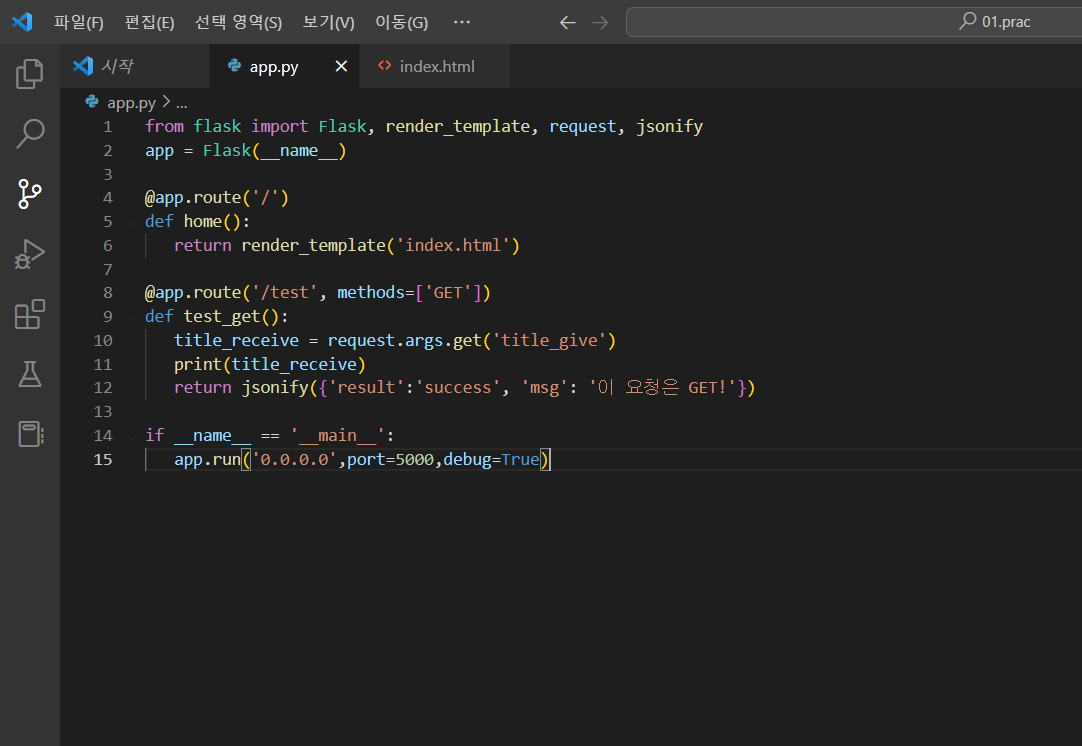Show more menus via the ellipsis
The image size is (1082, 746).
pos(462,22)
